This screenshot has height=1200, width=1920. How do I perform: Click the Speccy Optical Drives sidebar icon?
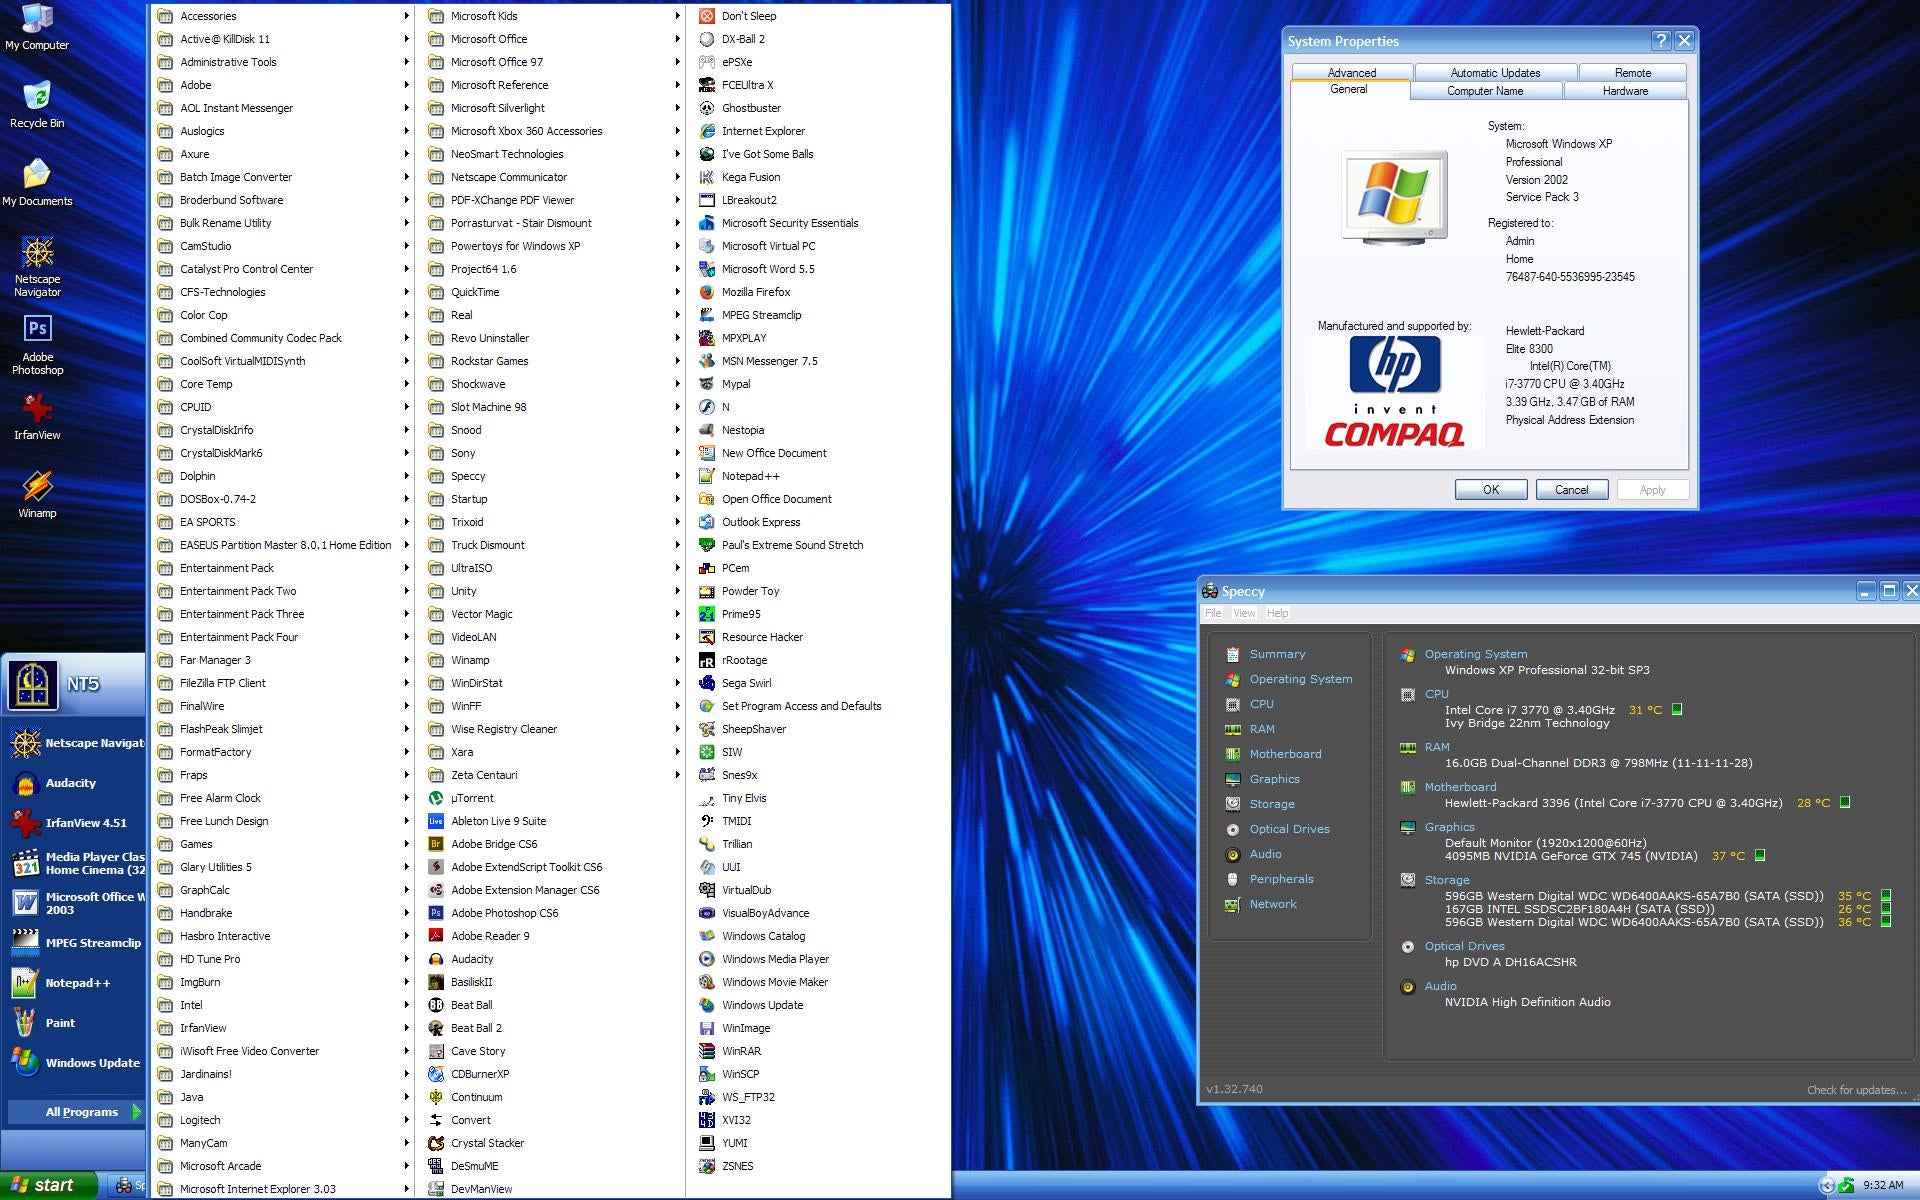[x=1233, y=829]
